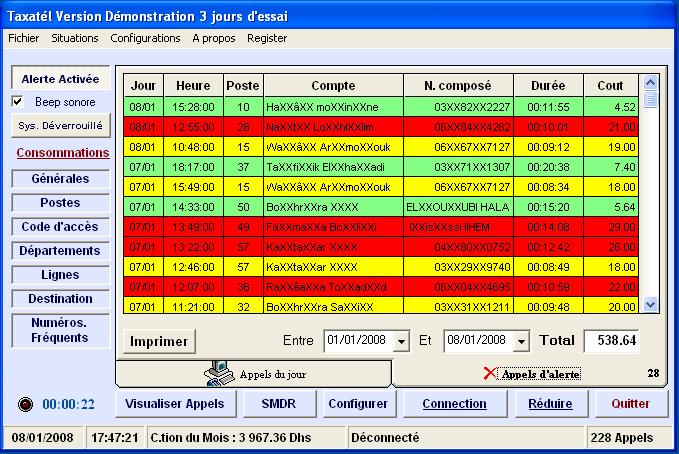The width and height of the screenshot is (679, 454).
Task: Open the Configurations menu
Action: point(145,38)
